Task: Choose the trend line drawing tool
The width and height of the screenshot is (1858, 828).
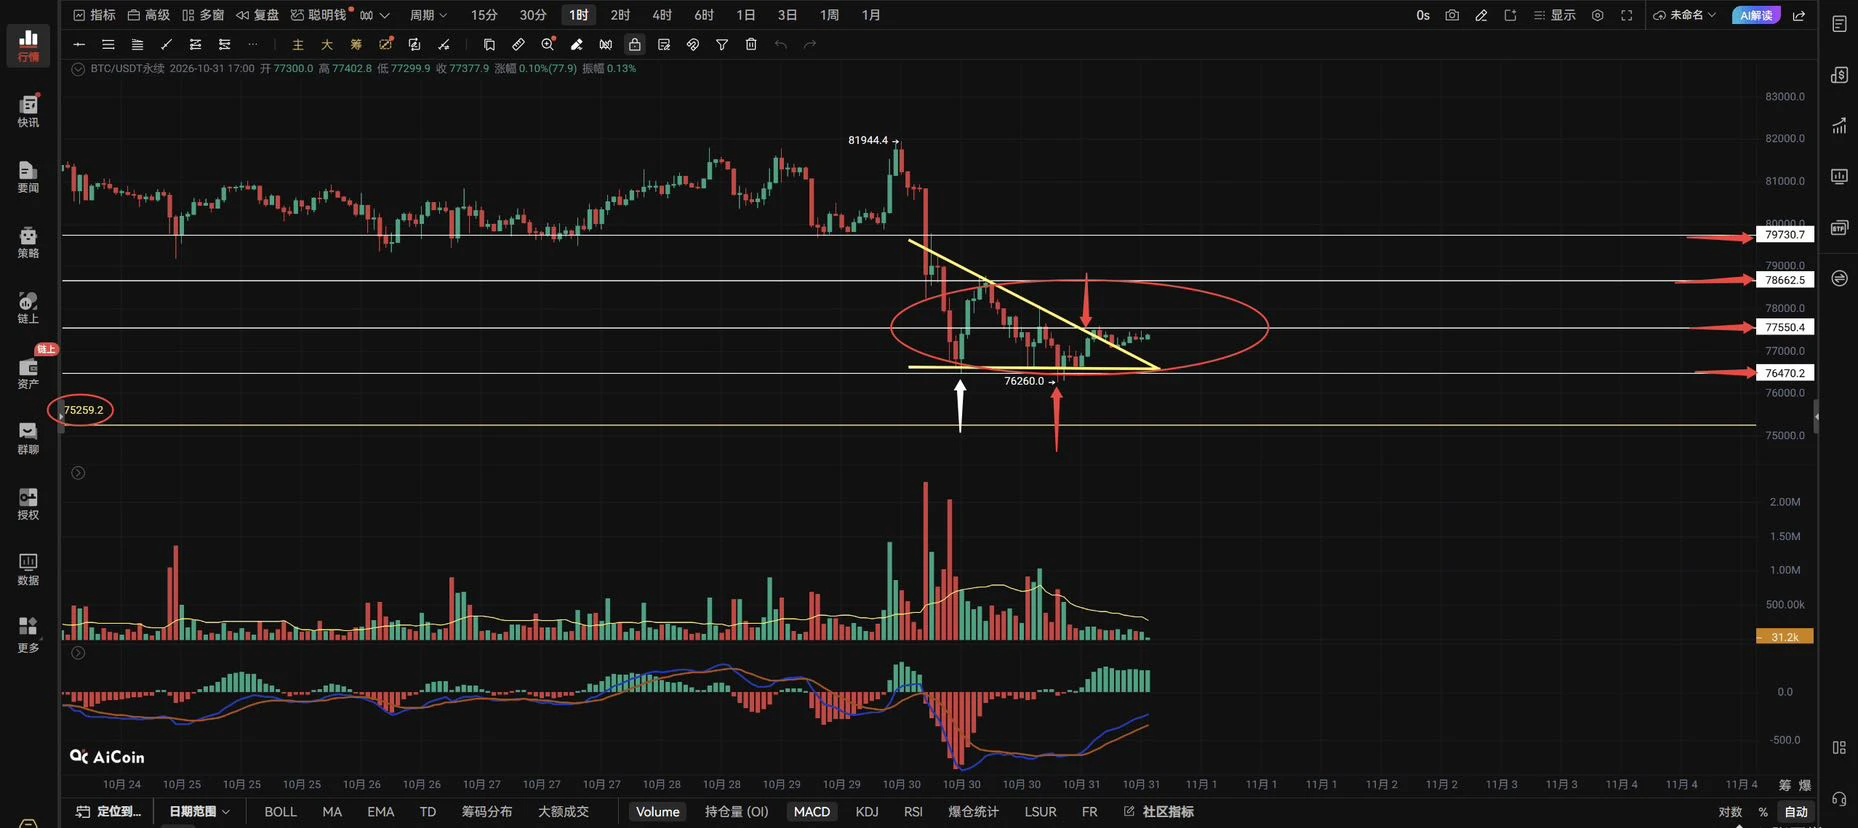Action: 166,44
